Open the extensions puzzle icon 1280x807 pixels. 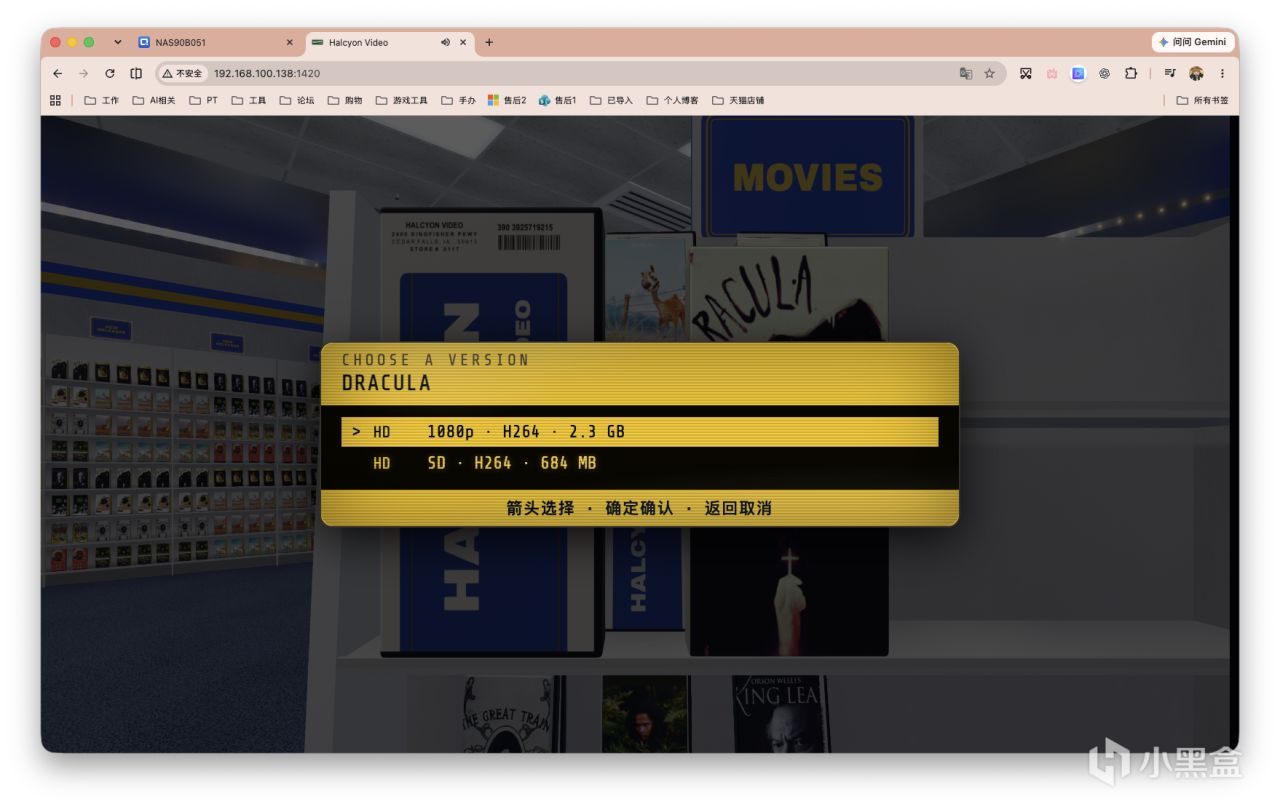point(1131,73)
